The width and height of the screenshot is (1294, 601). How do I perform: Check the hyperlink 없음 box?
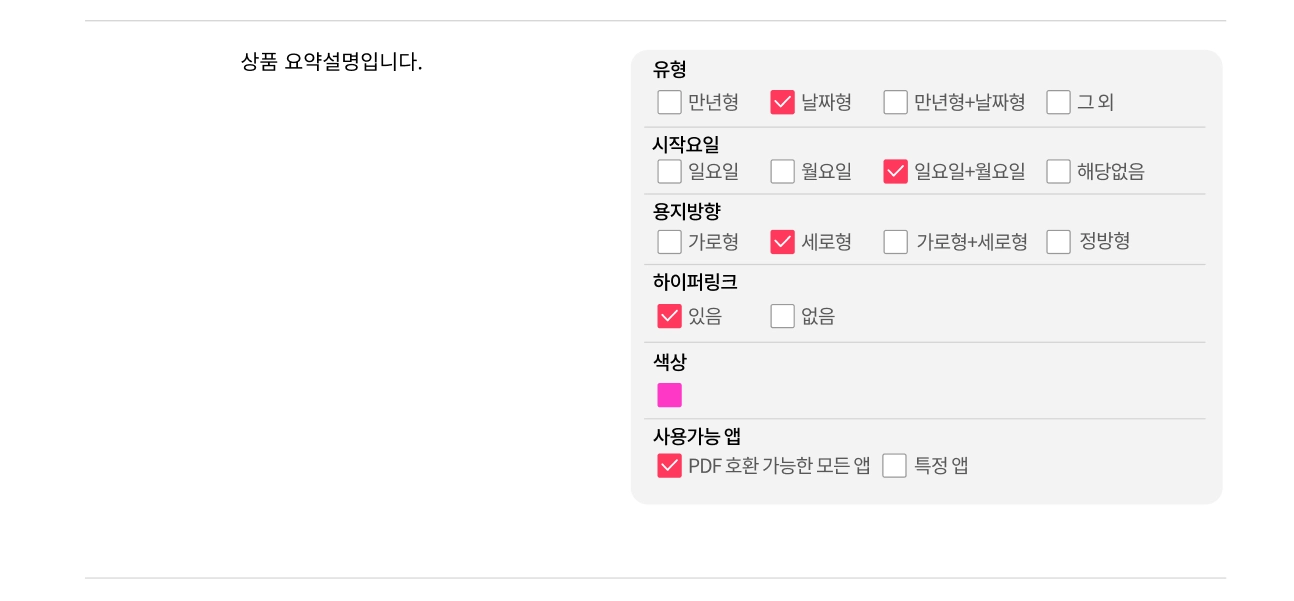782,316
